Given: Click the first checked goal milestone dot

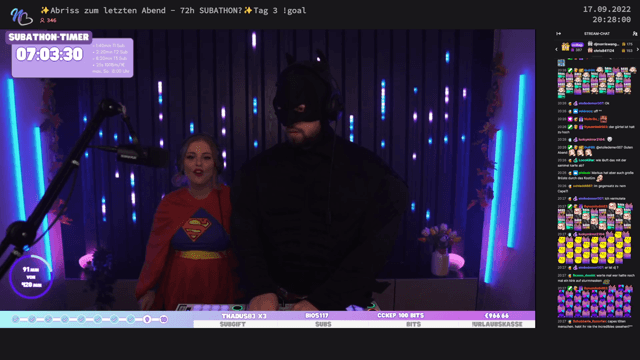Looking at the screenshot, I should [x=16, y=319].
